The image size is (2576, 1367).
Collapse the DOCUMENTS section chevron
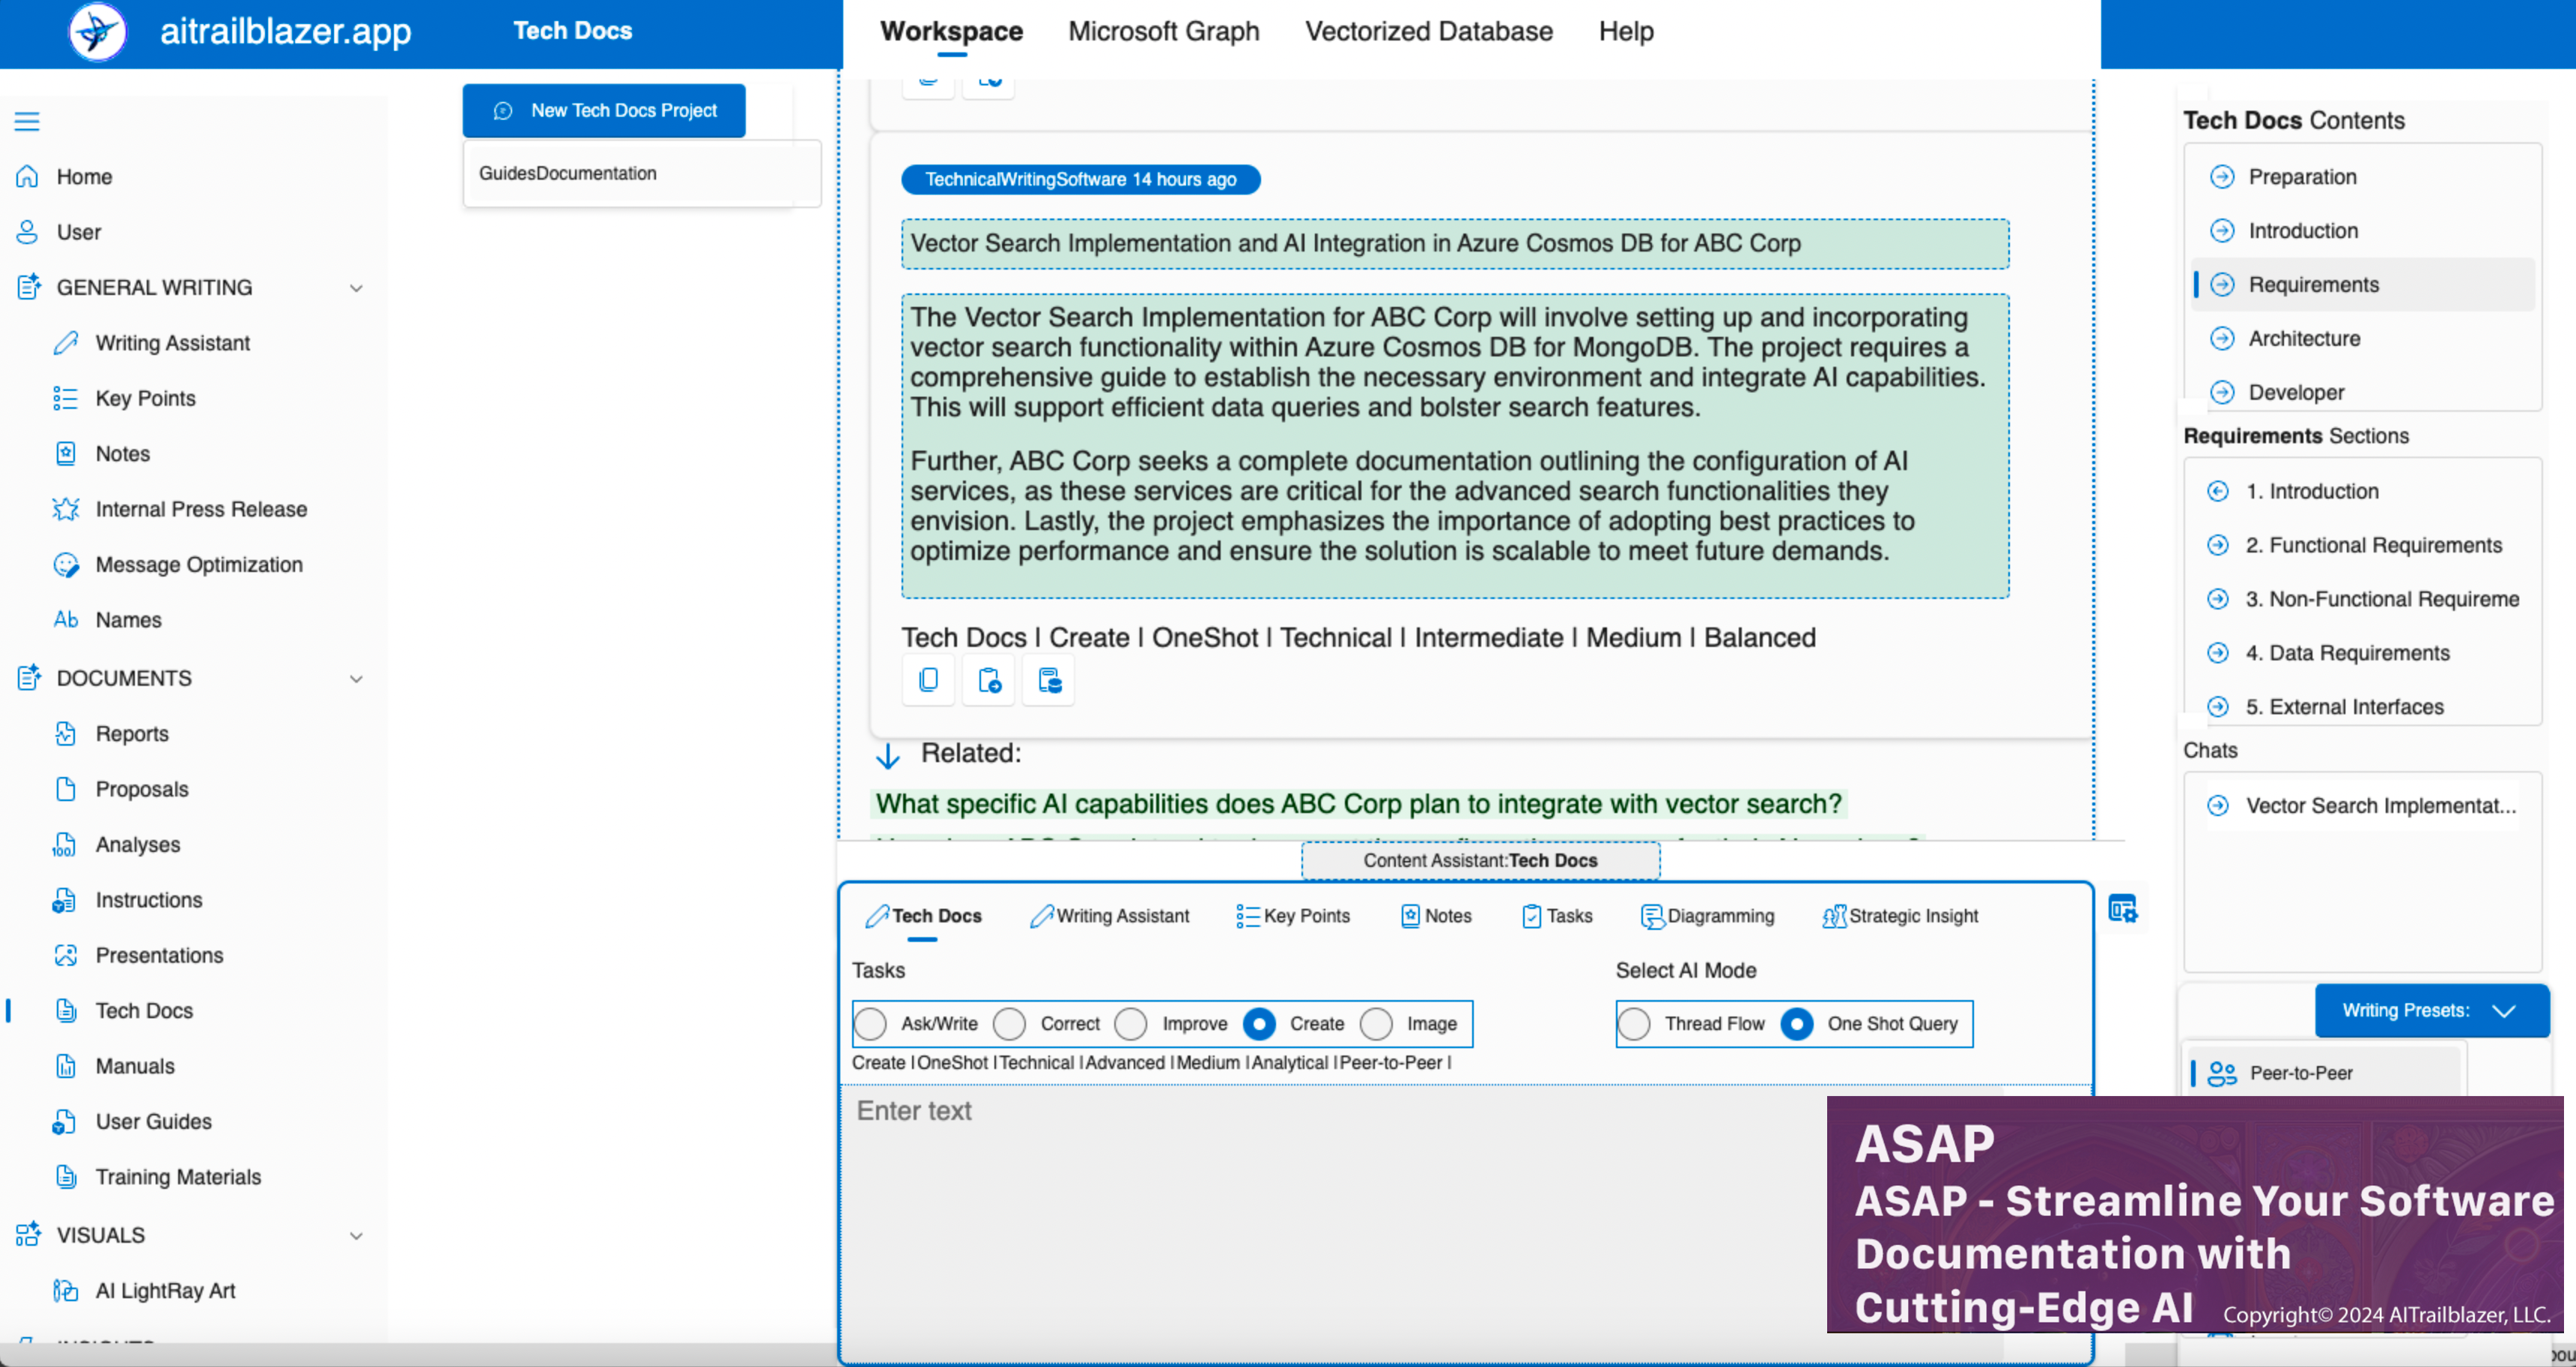356,679
